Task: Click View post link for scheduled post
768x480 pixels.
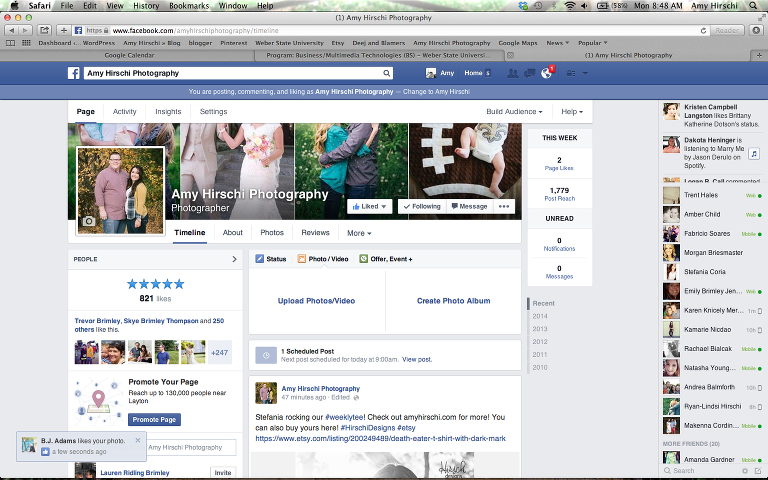Action: pos(417,360)
